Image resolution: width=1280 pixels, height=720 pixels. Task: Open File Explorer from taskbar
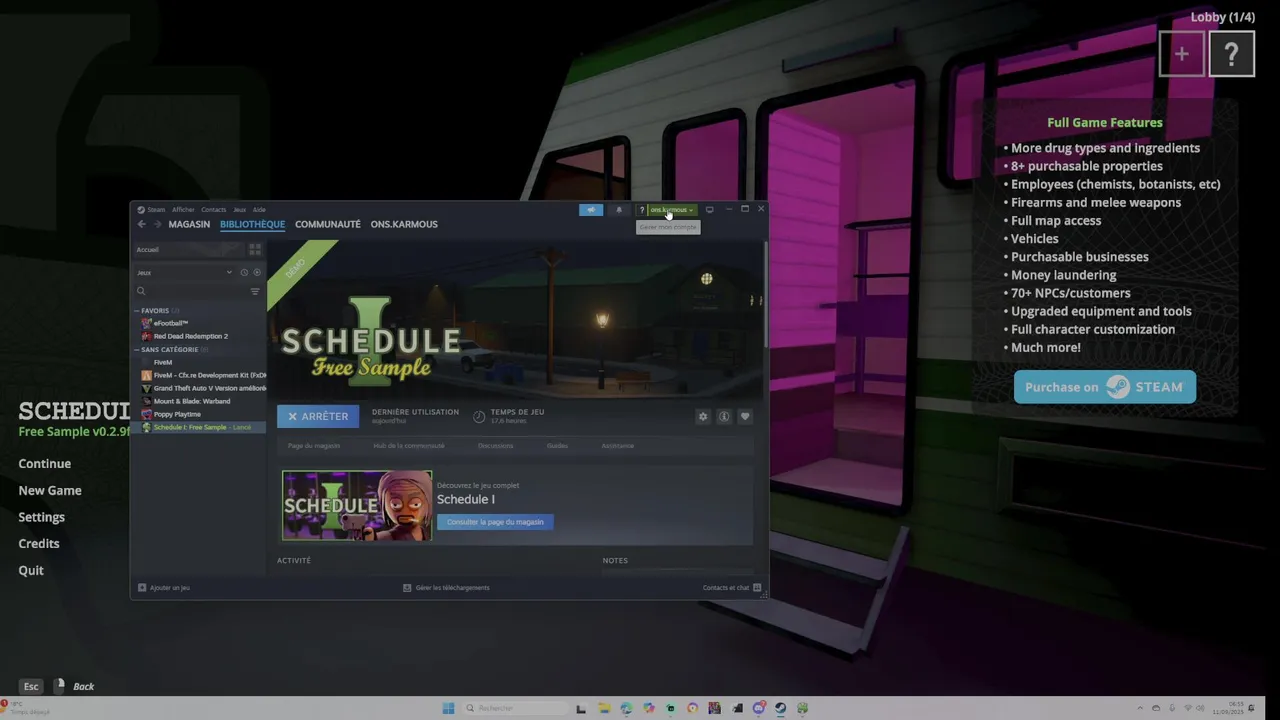(604, 708)
